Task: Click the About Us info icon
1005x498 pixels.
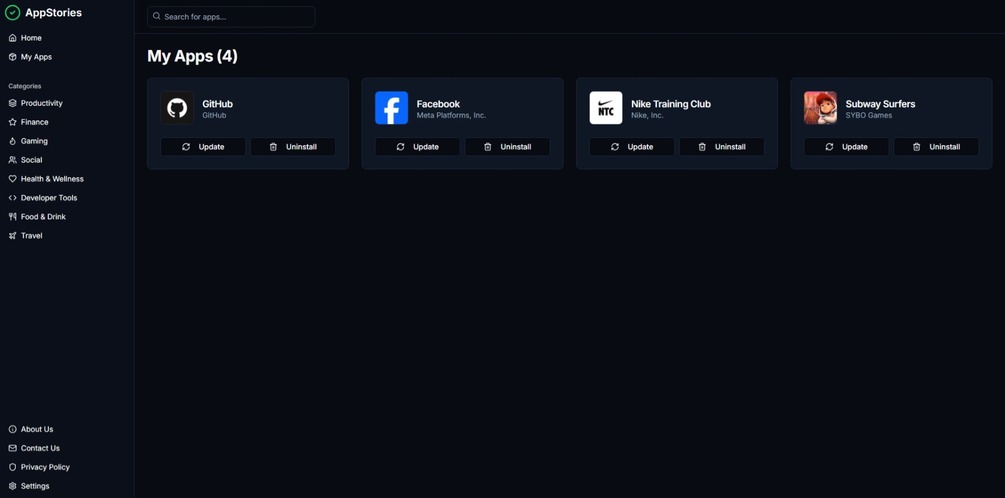Action: click(12, 429)
